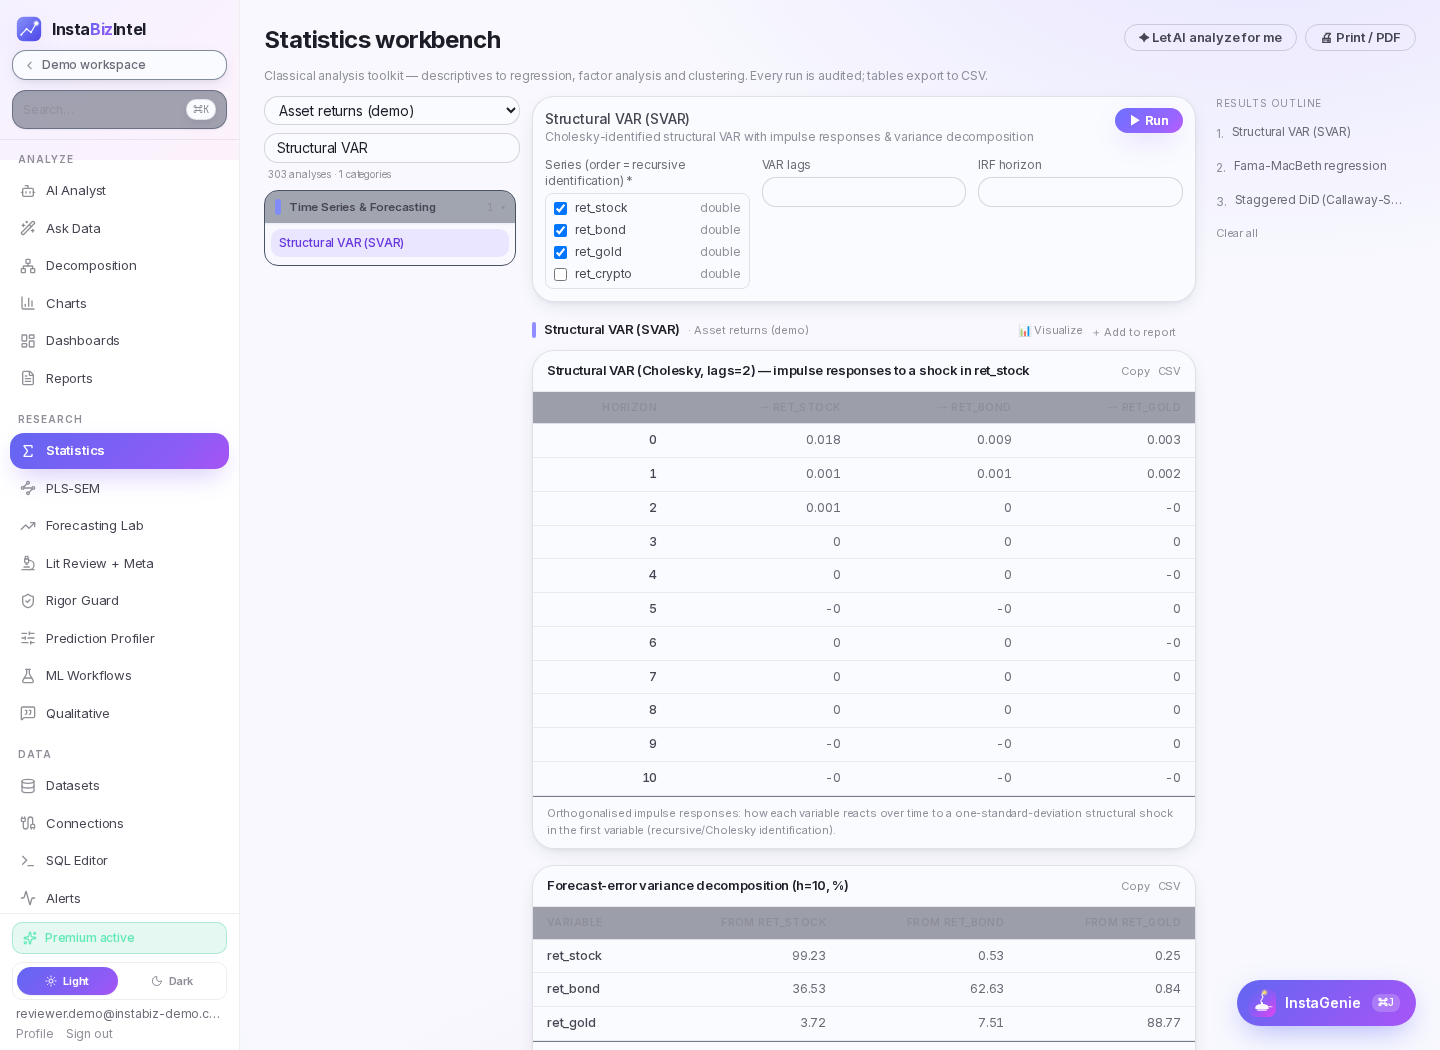The width and height of the screenshot is (1440, 1050).
Task: Uncheck the ret_bond series checkbox
Action: click(561, 231)
